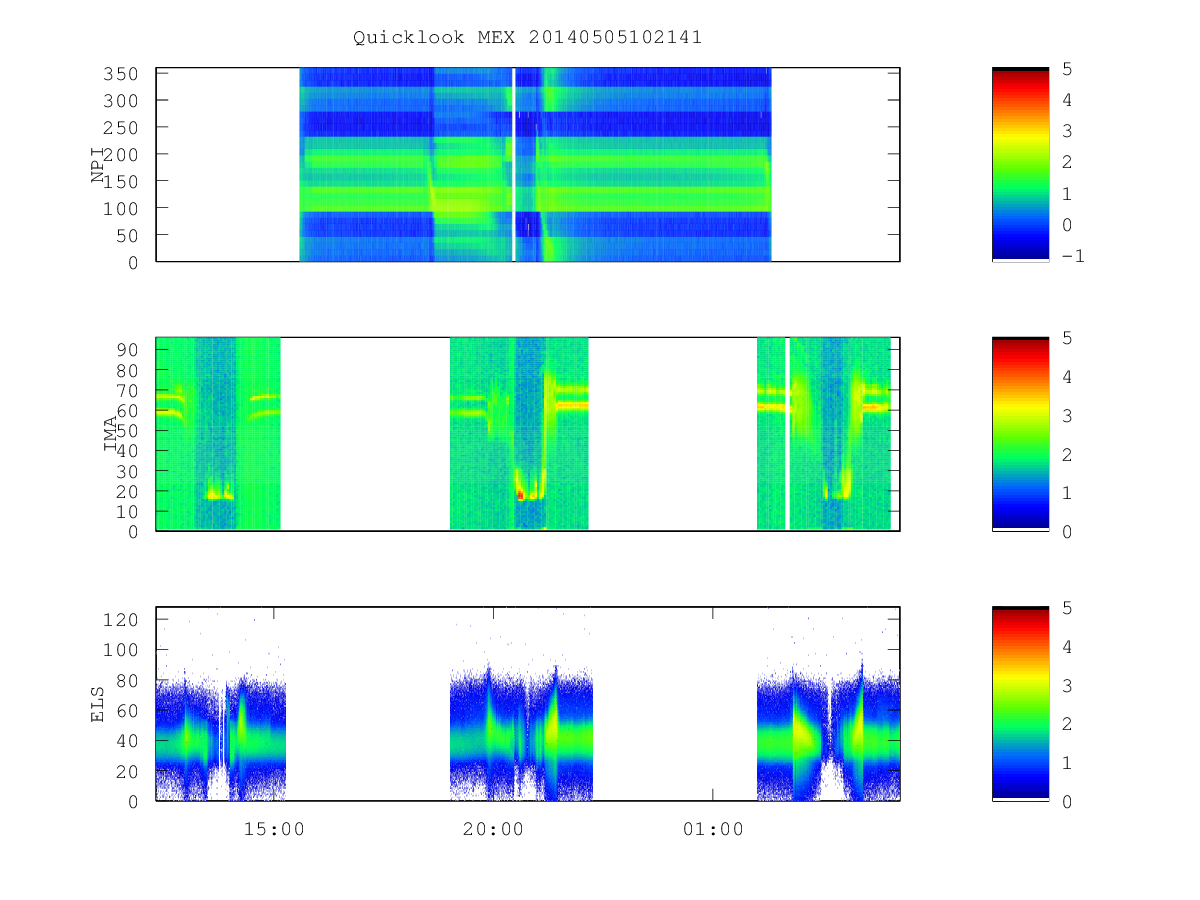
Task: Click the 3 label on ELS color bar
Action: (x=1067, y=685)
